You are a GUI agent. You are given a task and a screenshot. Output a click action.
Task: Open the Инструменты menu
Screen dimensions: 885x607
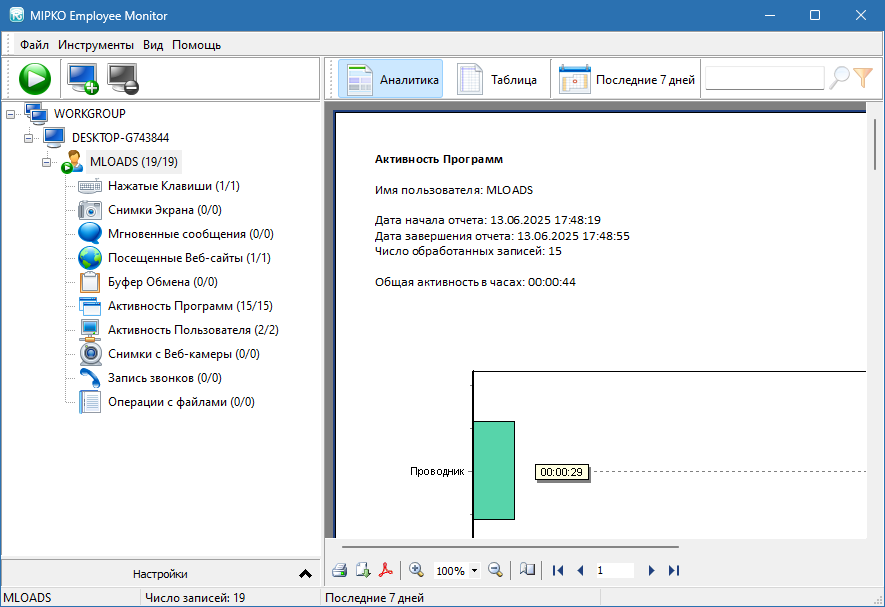96,45
